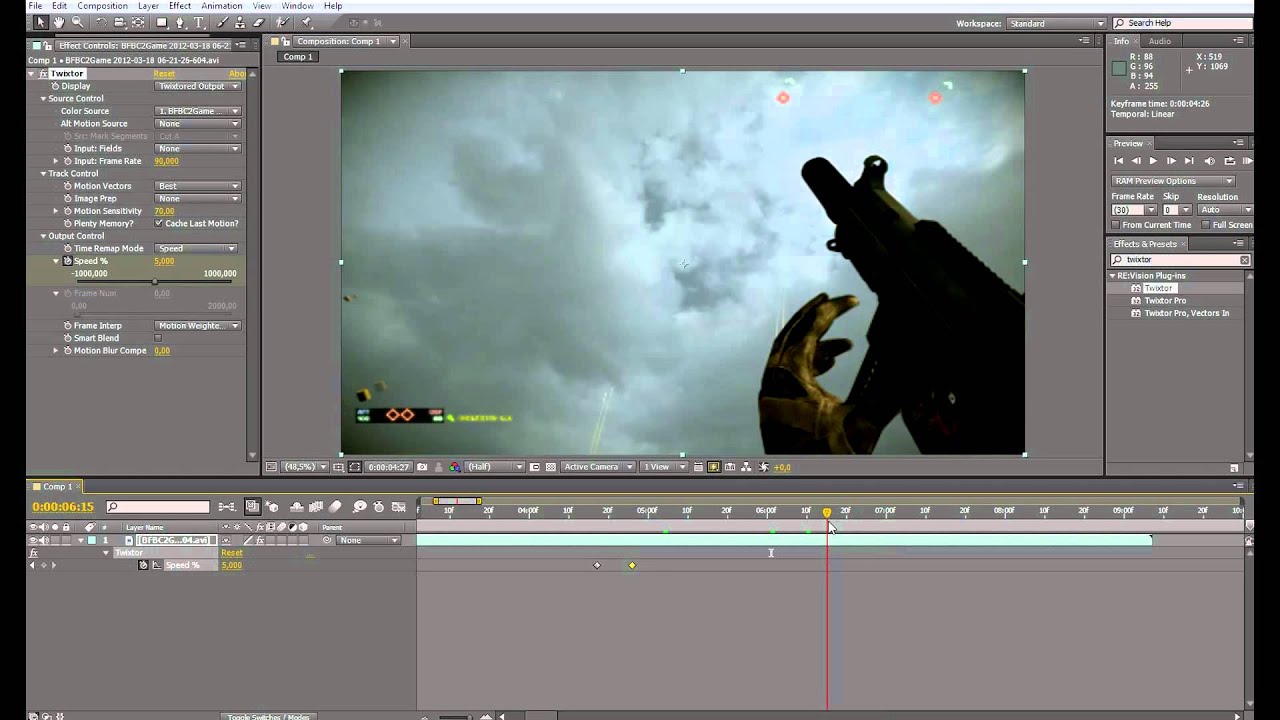Switch to the Audio panel tab
This screenshot has width=1280, height=720.
pyautogui.click(x=1160, y=41)
